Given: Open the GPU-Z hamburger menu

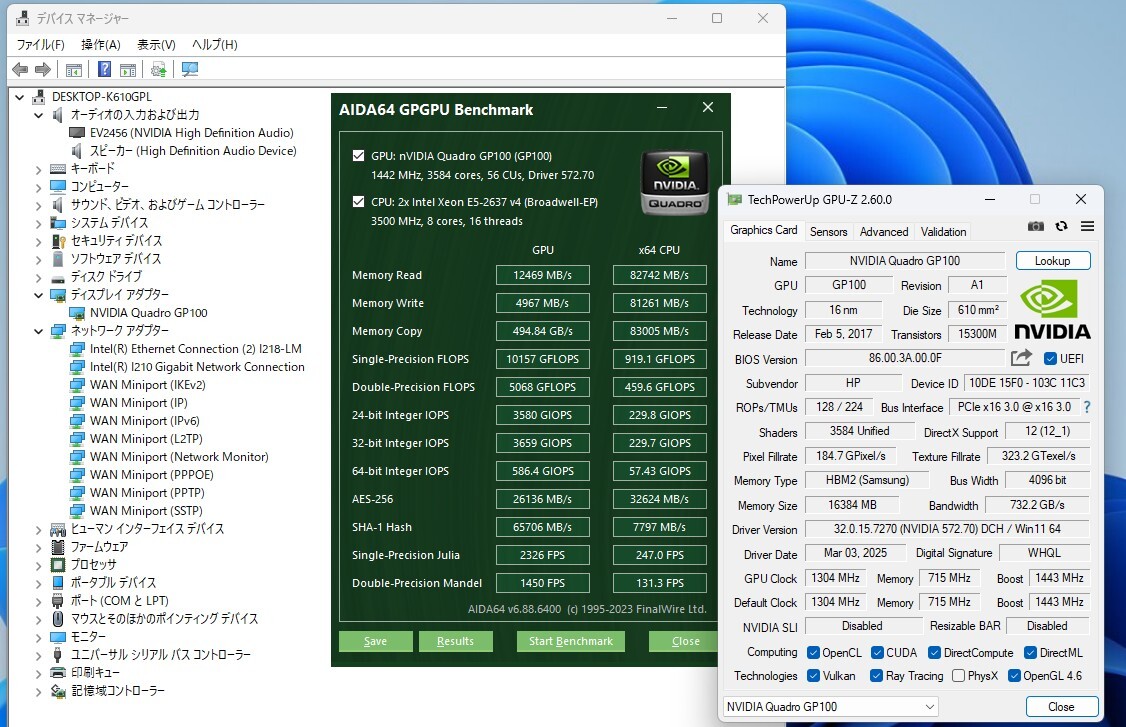Looking at the screenshot, I should point(1087,226).
